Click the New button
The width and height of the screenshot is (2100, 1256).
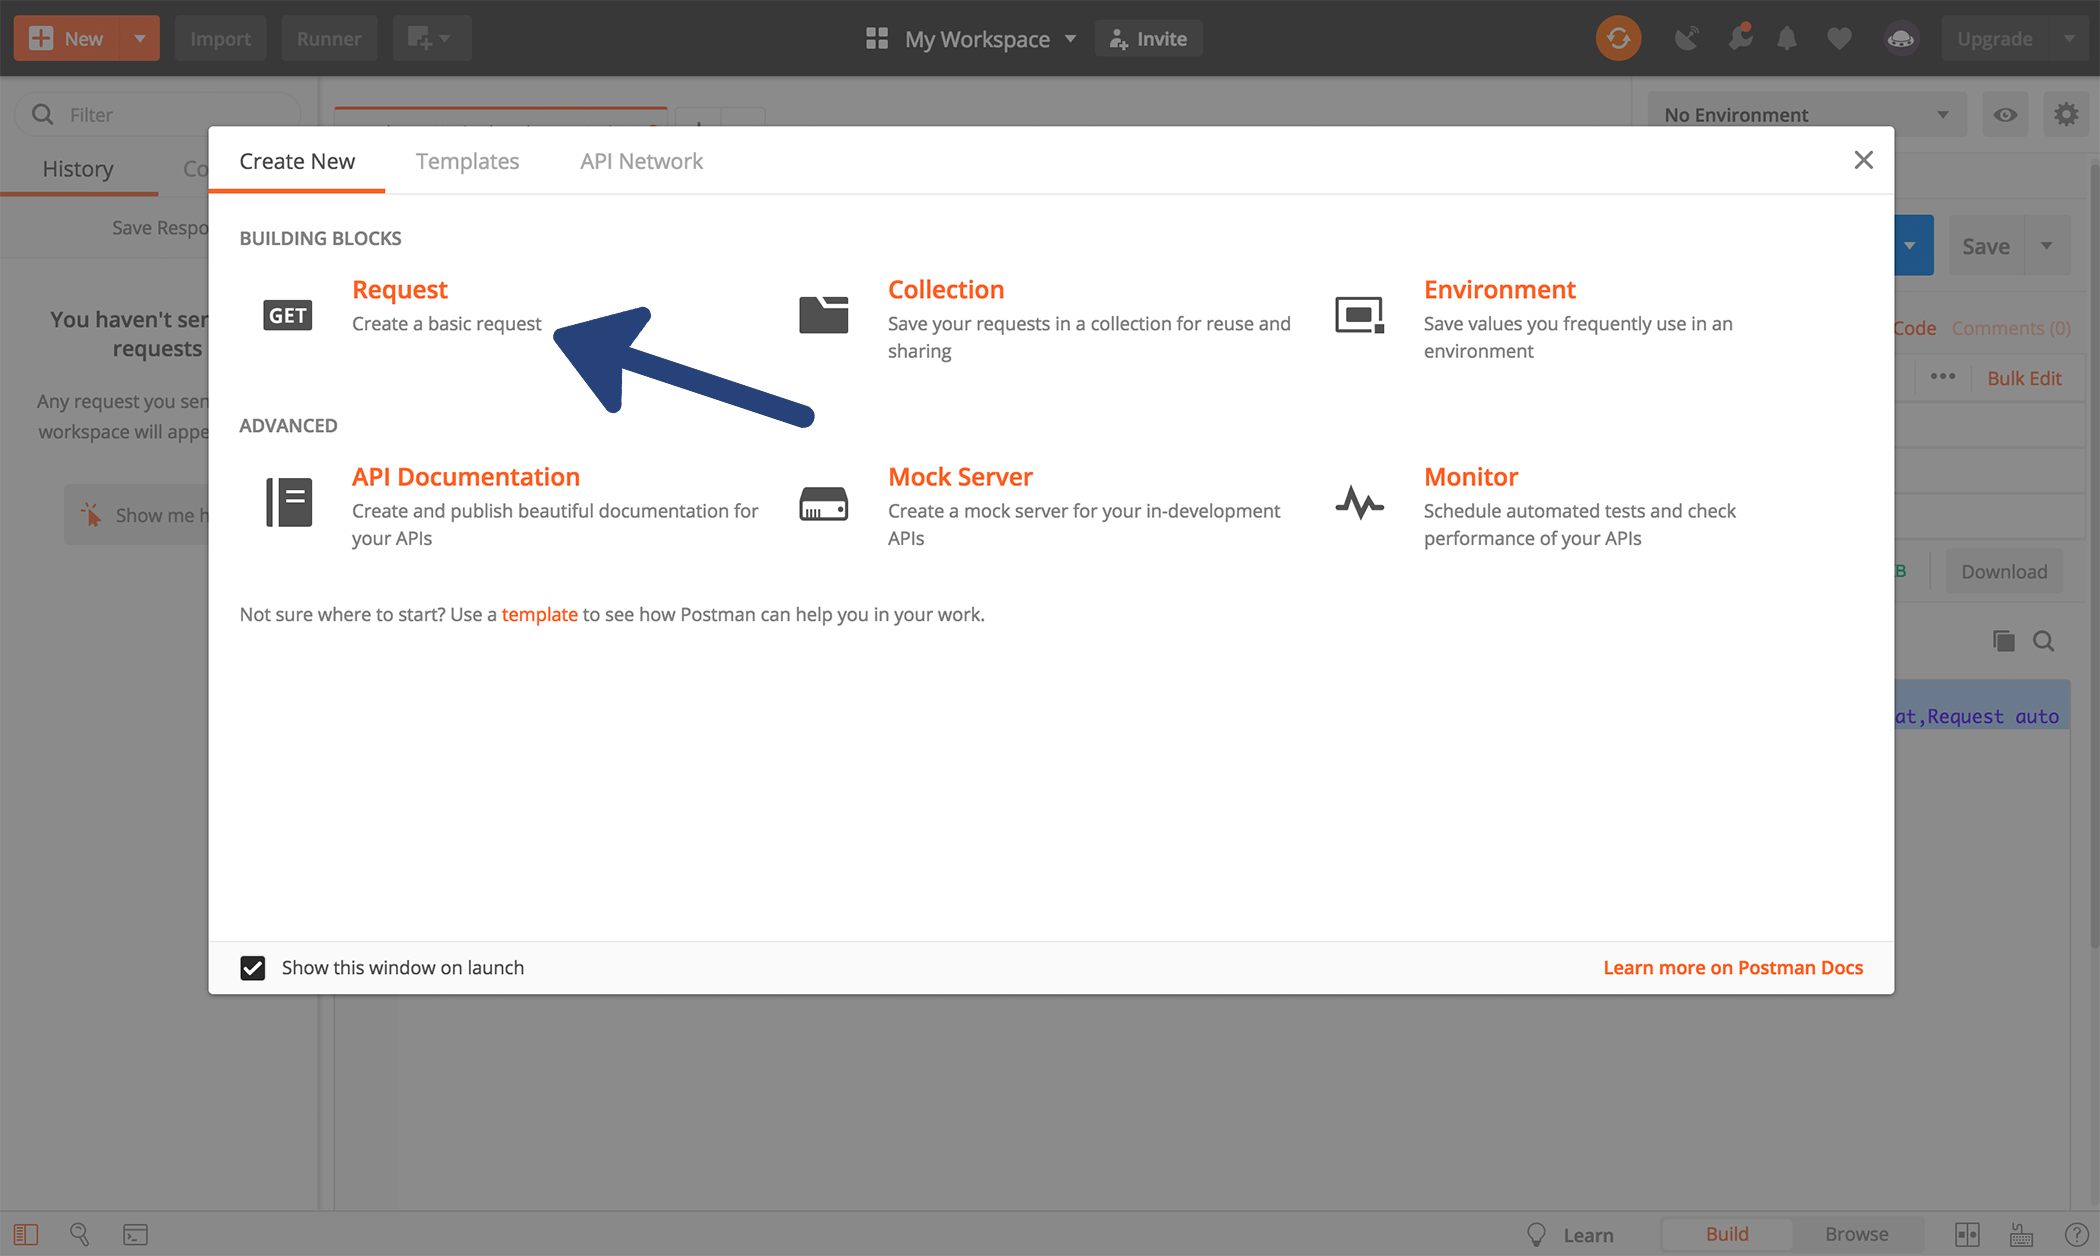point(67,39)
